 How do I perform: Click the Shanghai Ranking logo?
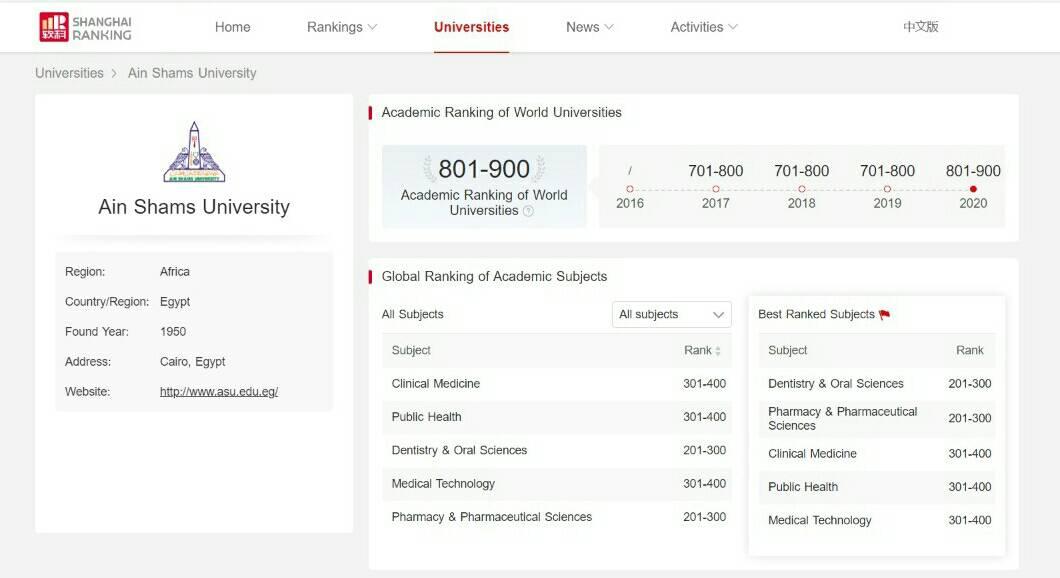pyautogui.click(x=85, y=27)
